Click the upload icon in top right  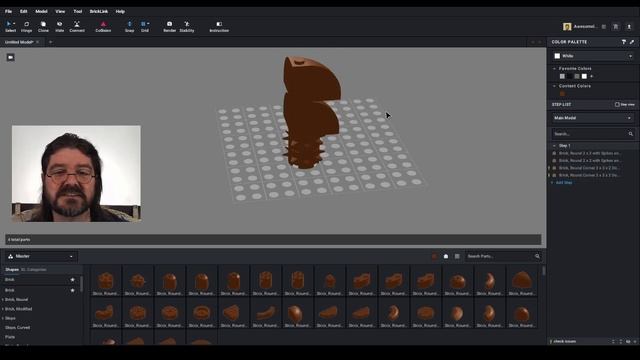pos(629,27)
